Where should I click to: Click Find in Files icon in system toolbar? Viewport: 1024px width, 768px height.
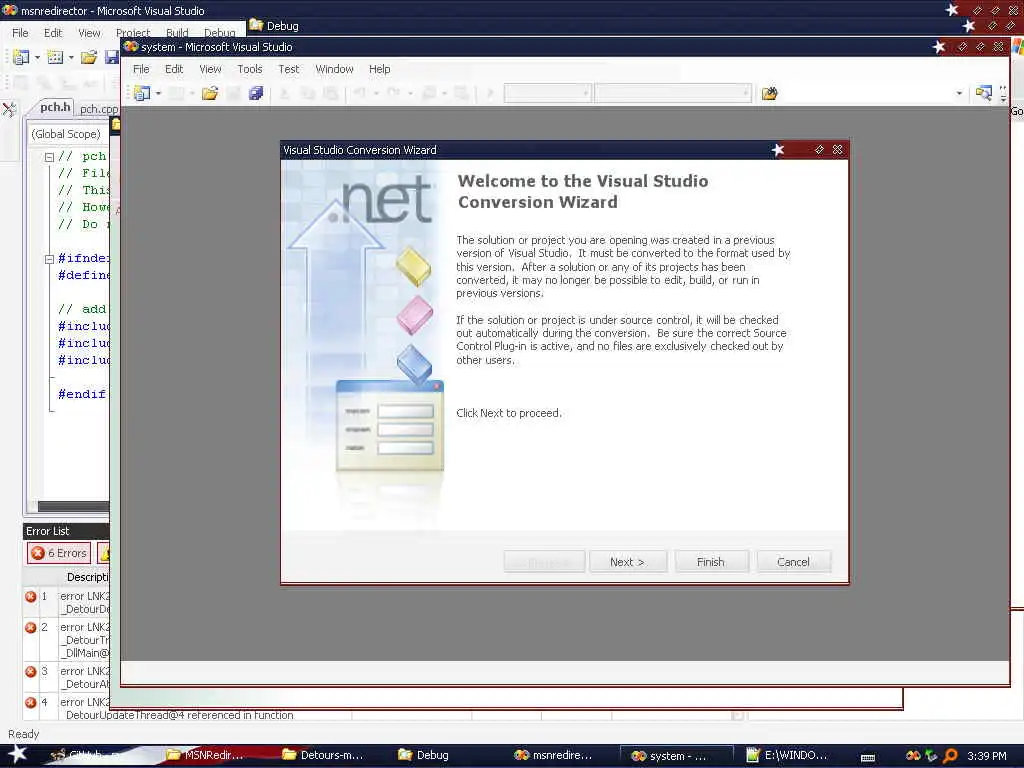click(770, 93)
